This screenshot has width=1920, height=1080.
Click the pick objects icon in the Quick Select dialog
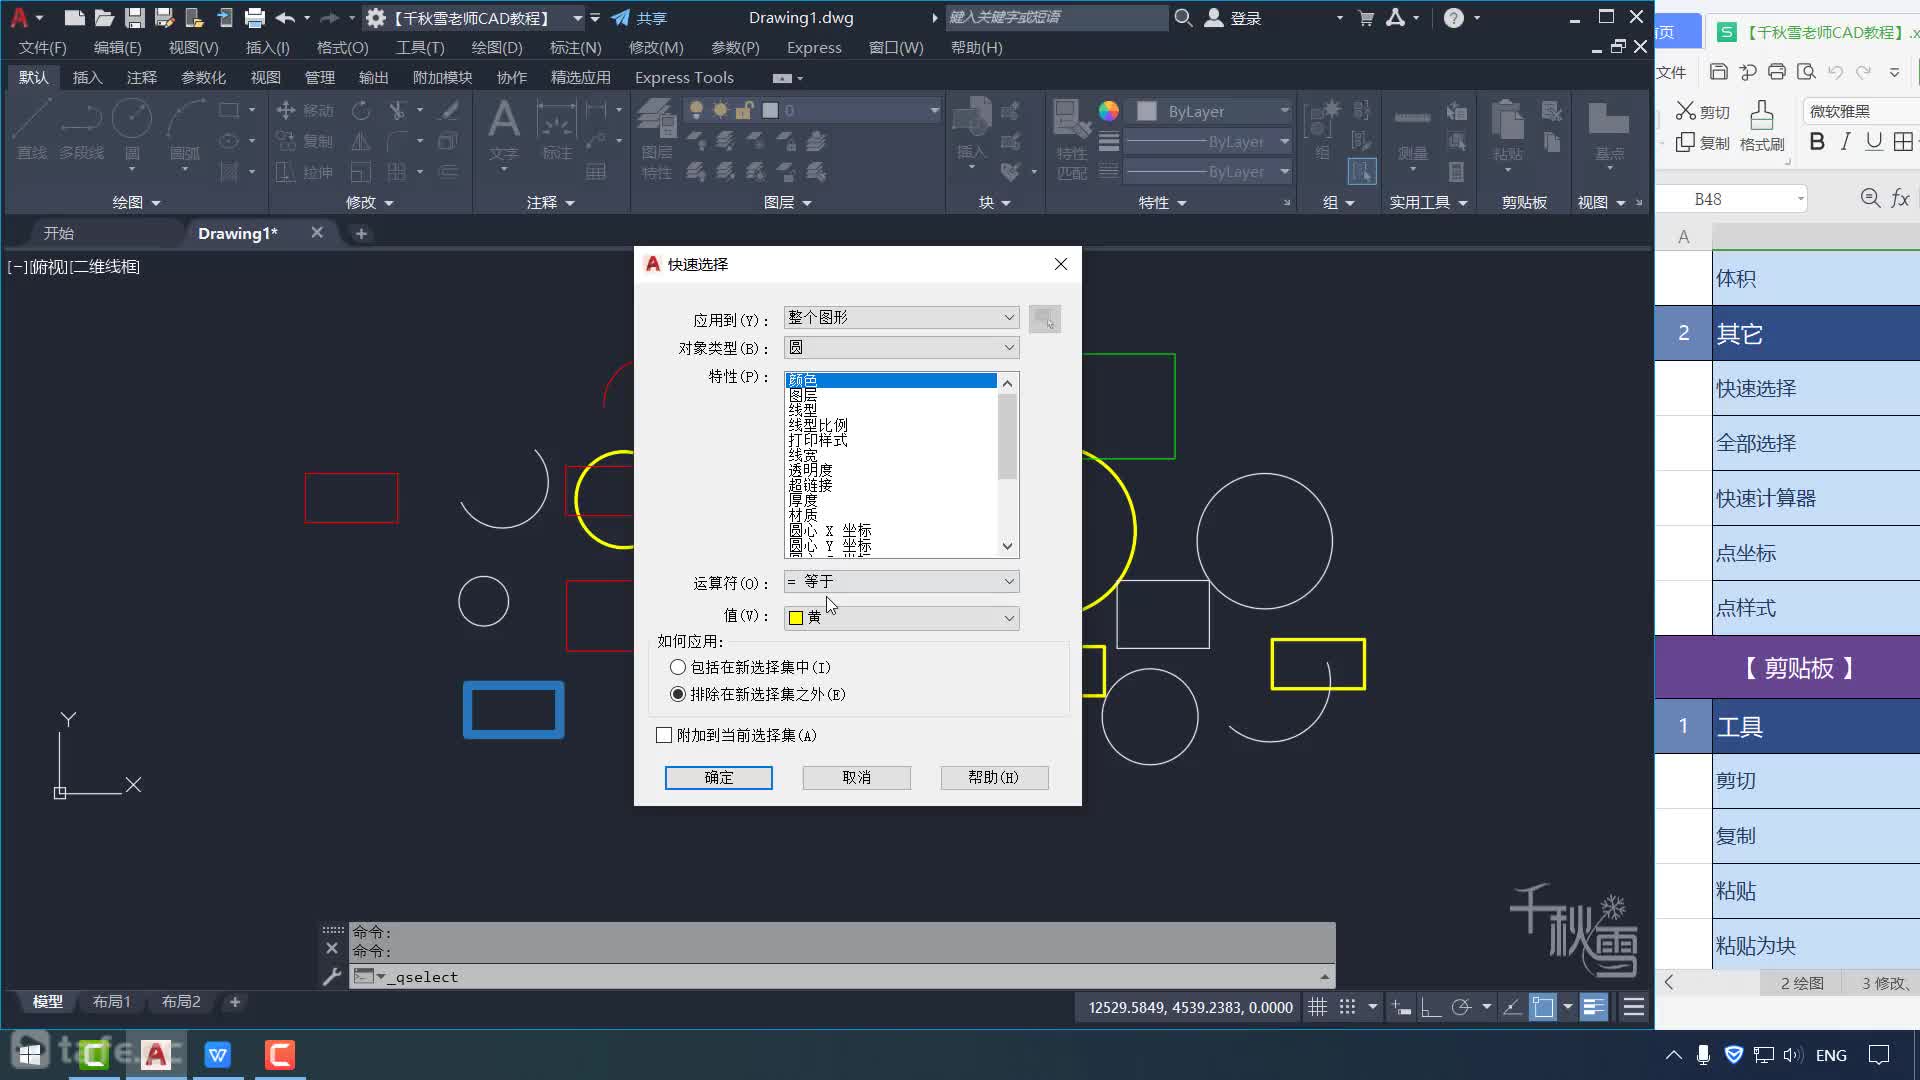point(1044,319)
